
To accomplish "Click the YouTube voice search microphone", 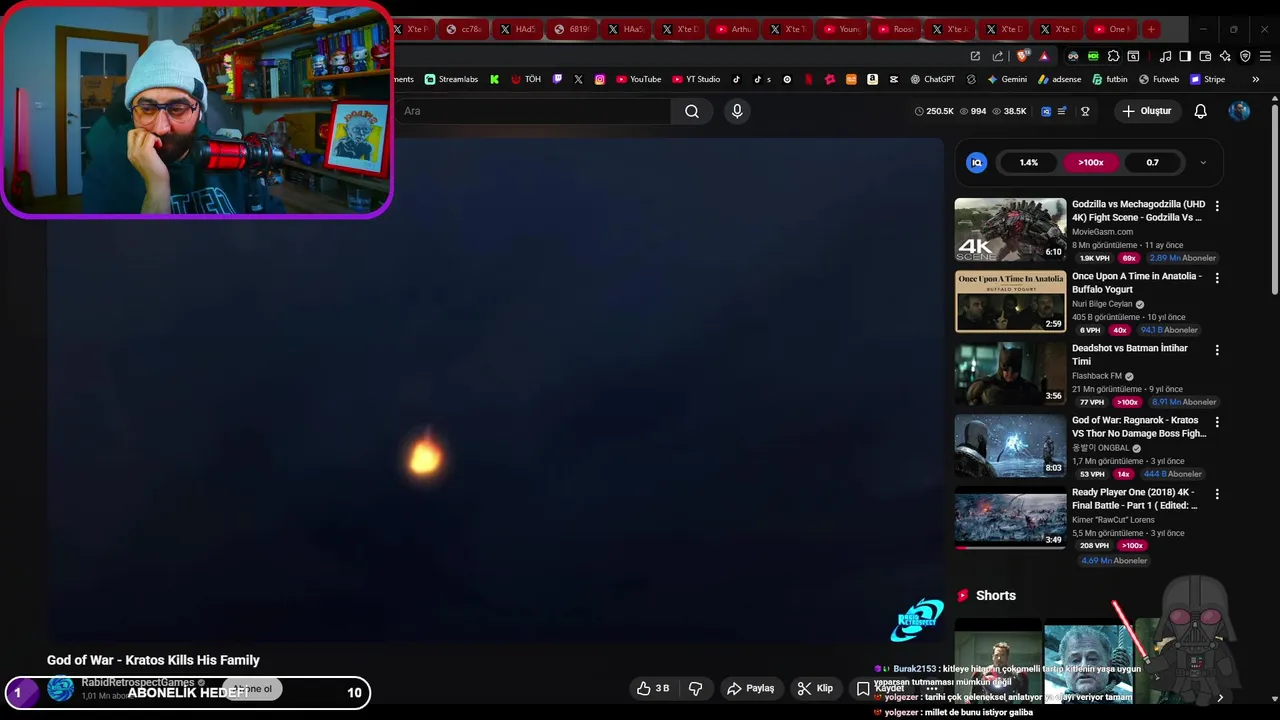I will (x=737, y=111).
